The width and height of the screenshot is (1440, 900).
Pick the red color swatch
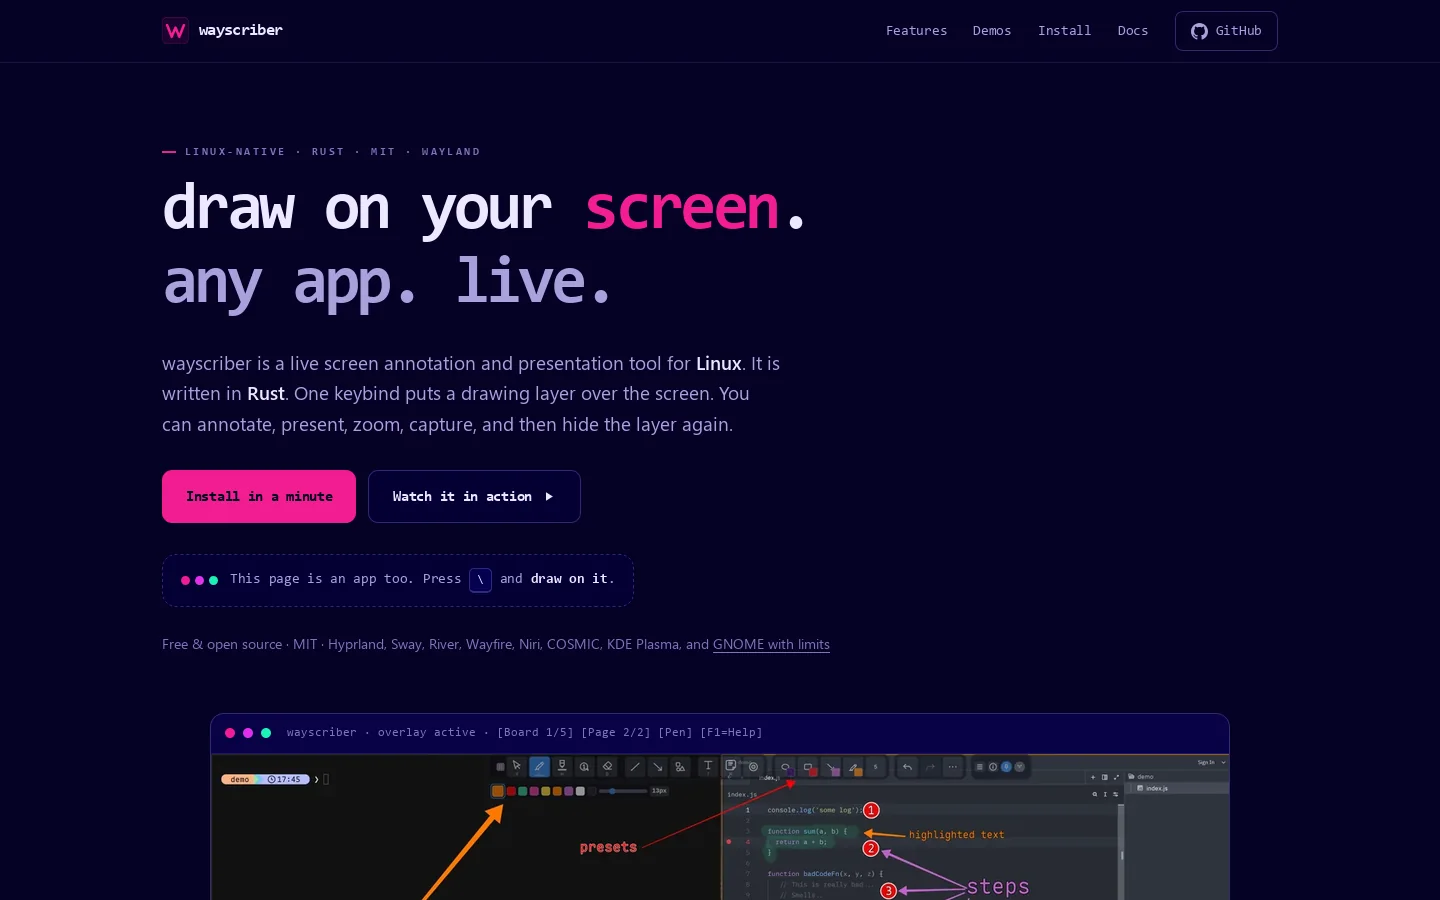[511, 791]
